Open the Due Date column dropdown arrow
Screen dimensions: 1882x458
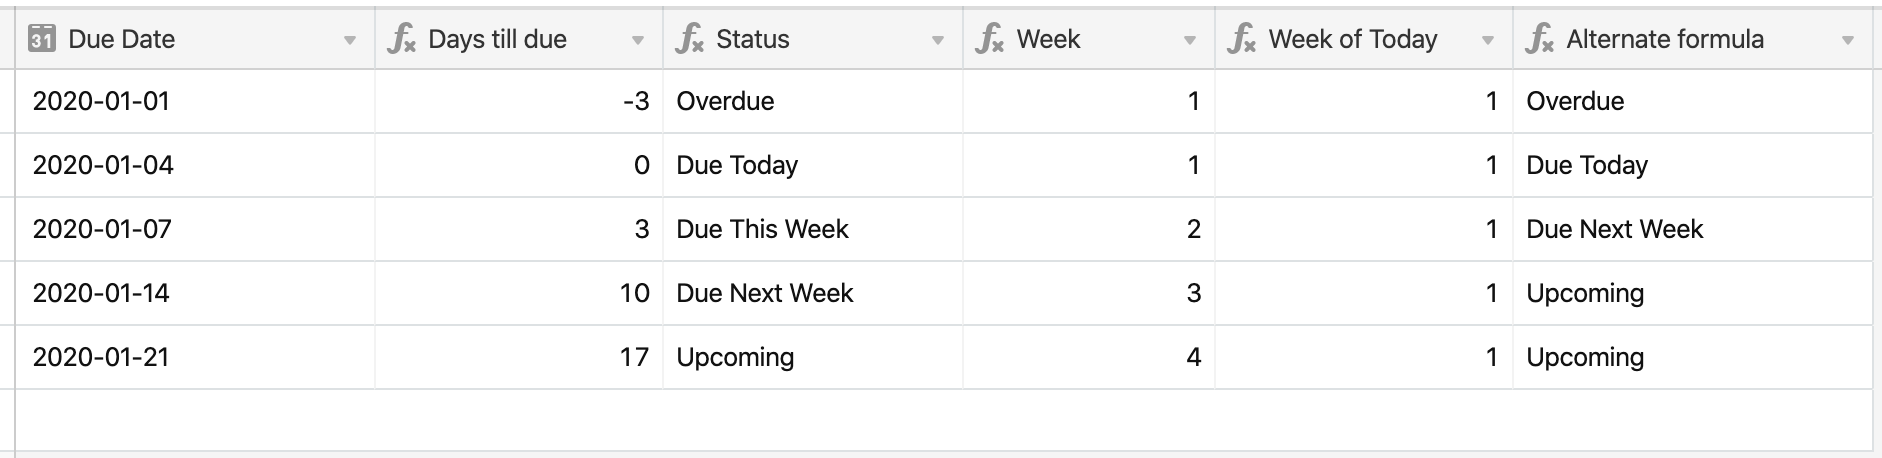pos(350,41)
